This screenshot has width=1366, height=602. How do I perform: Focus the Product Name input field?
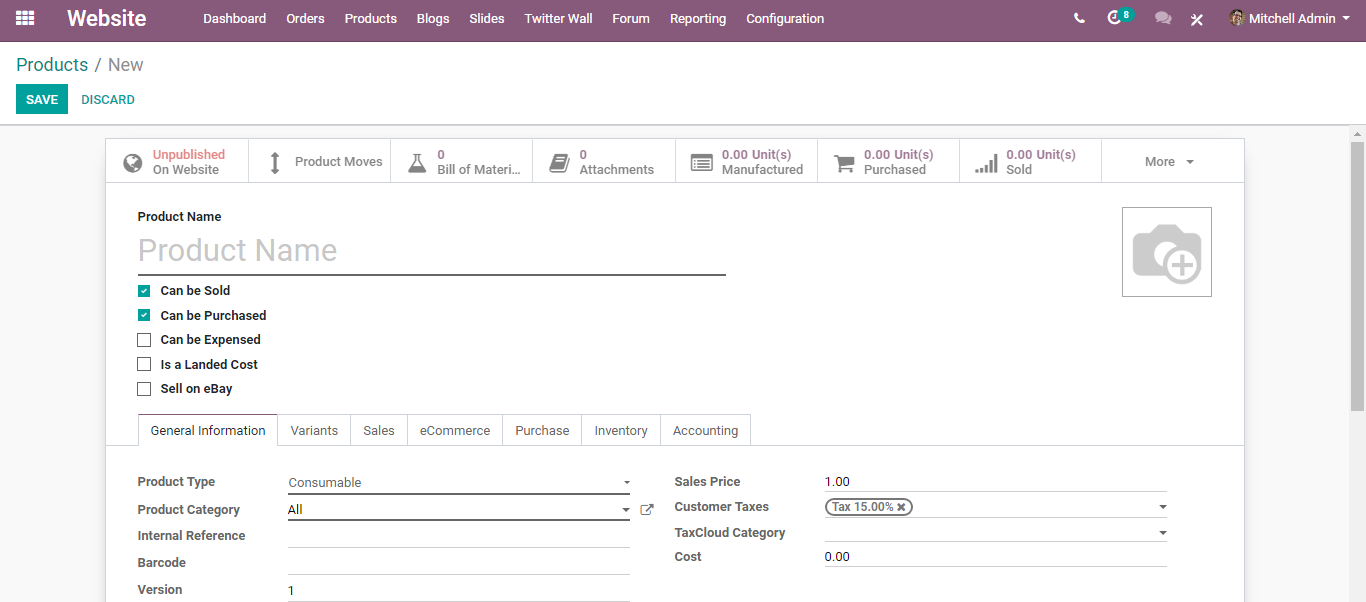431,251
